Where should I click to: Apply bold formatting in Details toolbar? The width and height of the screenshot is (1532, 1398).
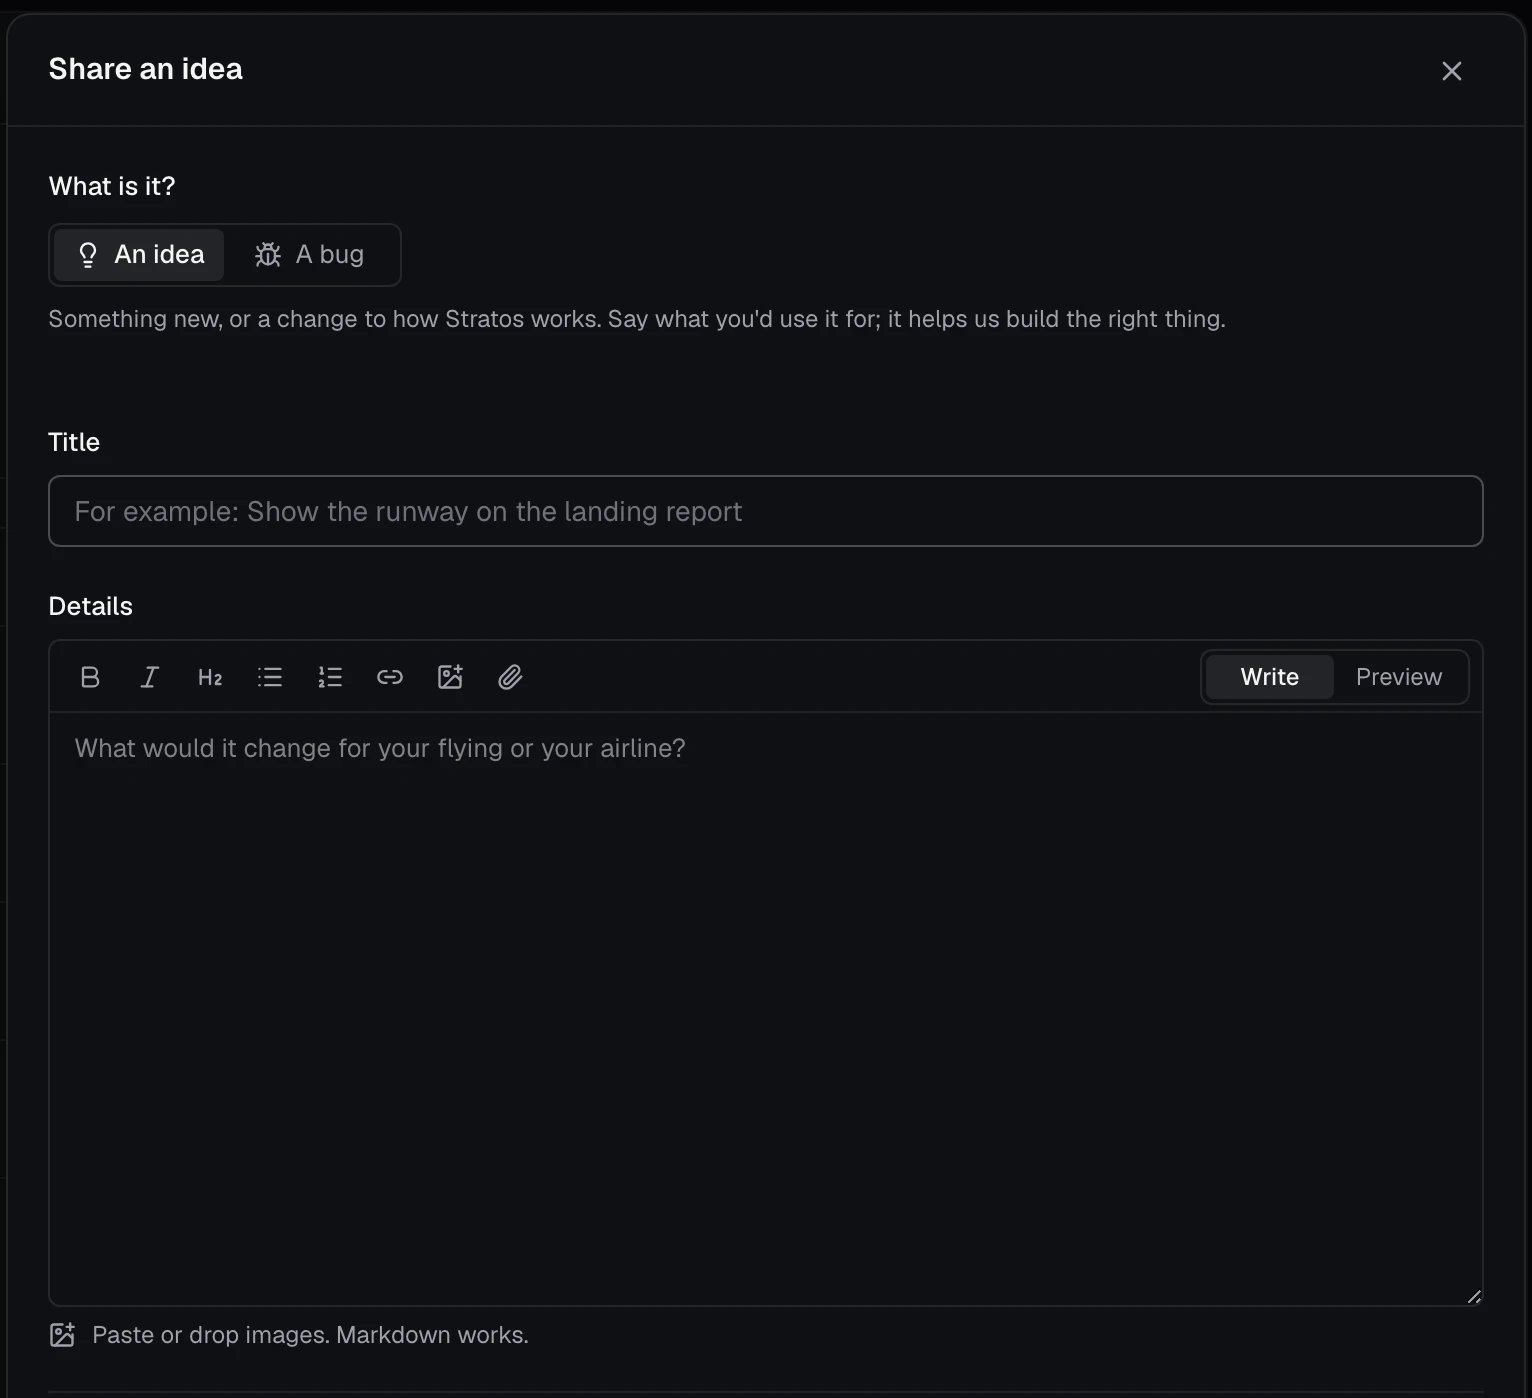coord(90,677)
